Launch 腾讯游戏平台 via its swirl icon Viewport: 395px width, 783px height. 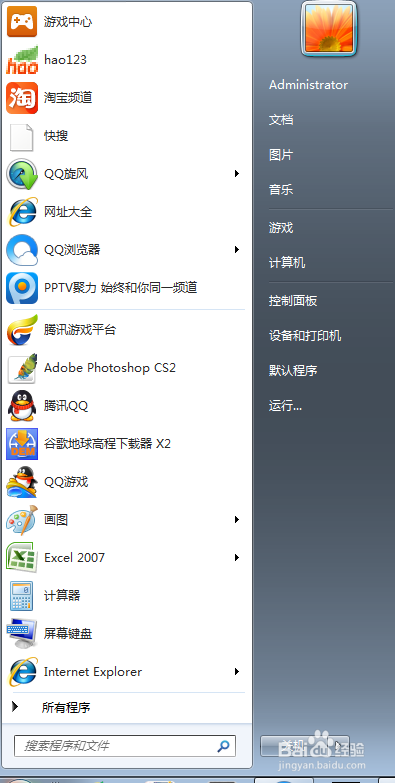(22, 330)
